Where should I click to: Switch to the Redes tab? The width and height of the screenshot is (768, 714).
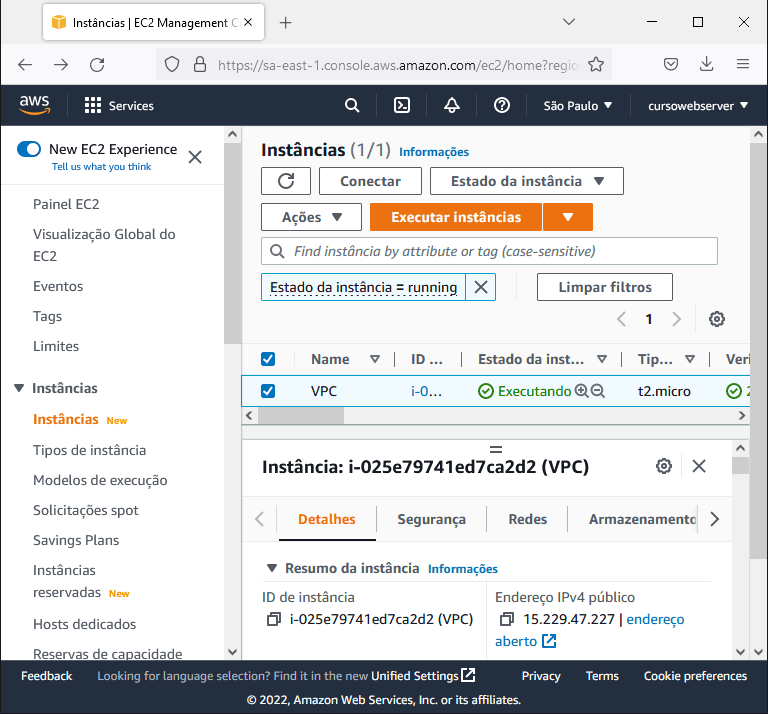click(528, 519)
